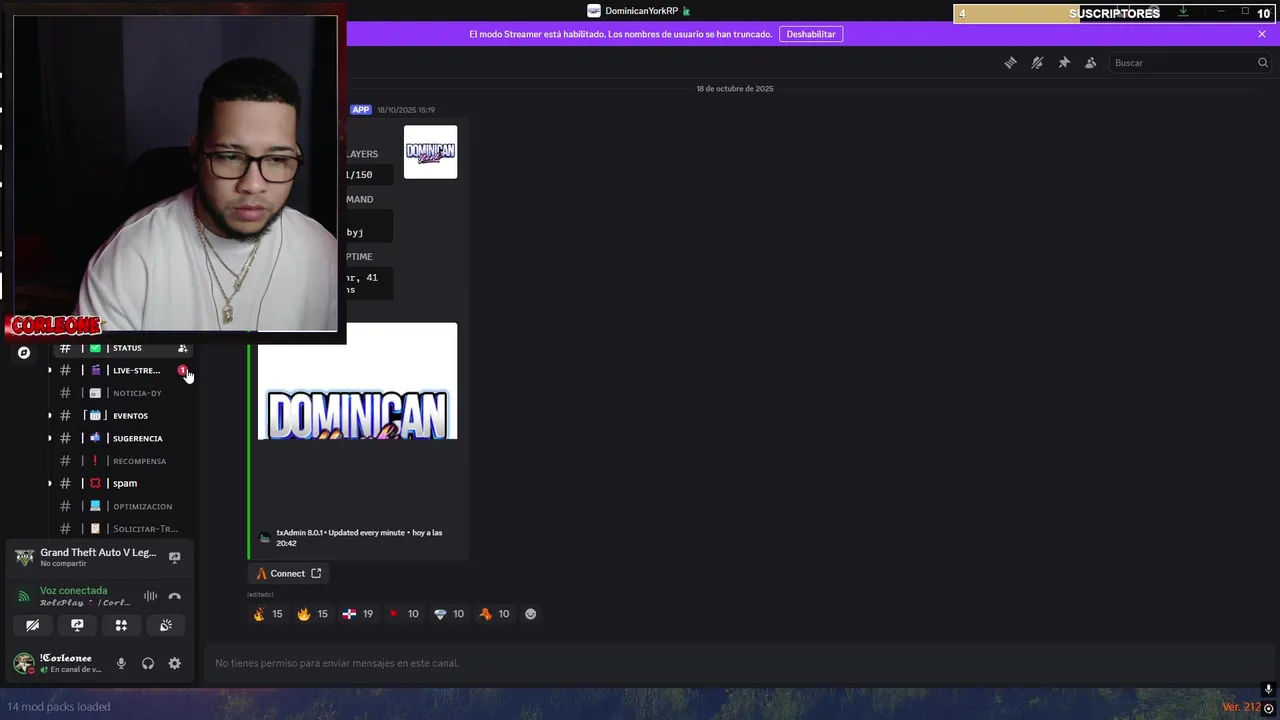Viewport: 1280px width, 720px height.
Task: Focus the Buscar search field
Action: tap(1189, 62)
